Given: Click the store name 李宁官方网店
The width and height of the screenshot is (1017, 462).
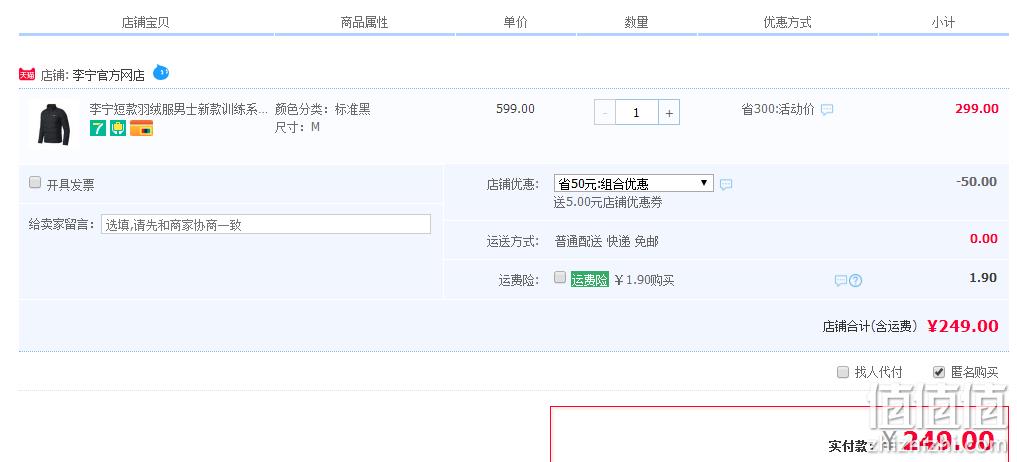Looking at the screenshot, I should click(x=108, y=75).
